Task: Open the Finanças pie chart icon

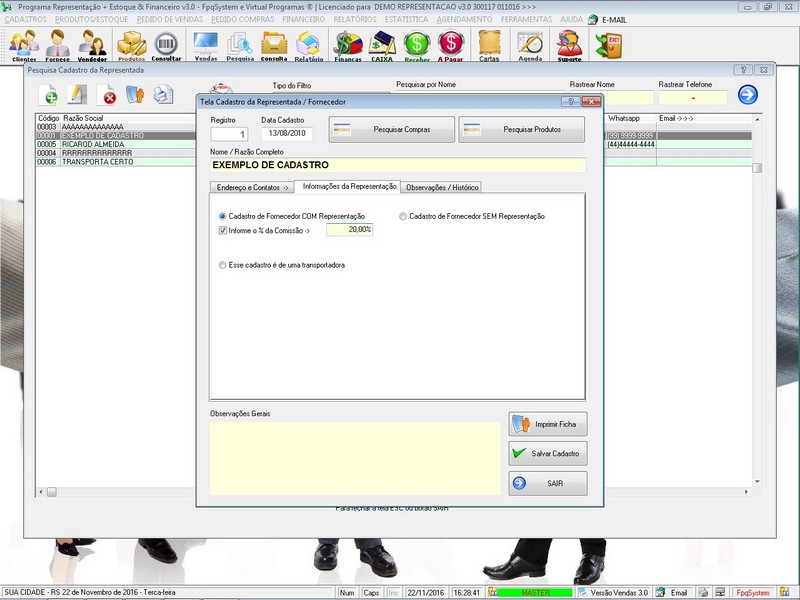Action: (347, 45)
